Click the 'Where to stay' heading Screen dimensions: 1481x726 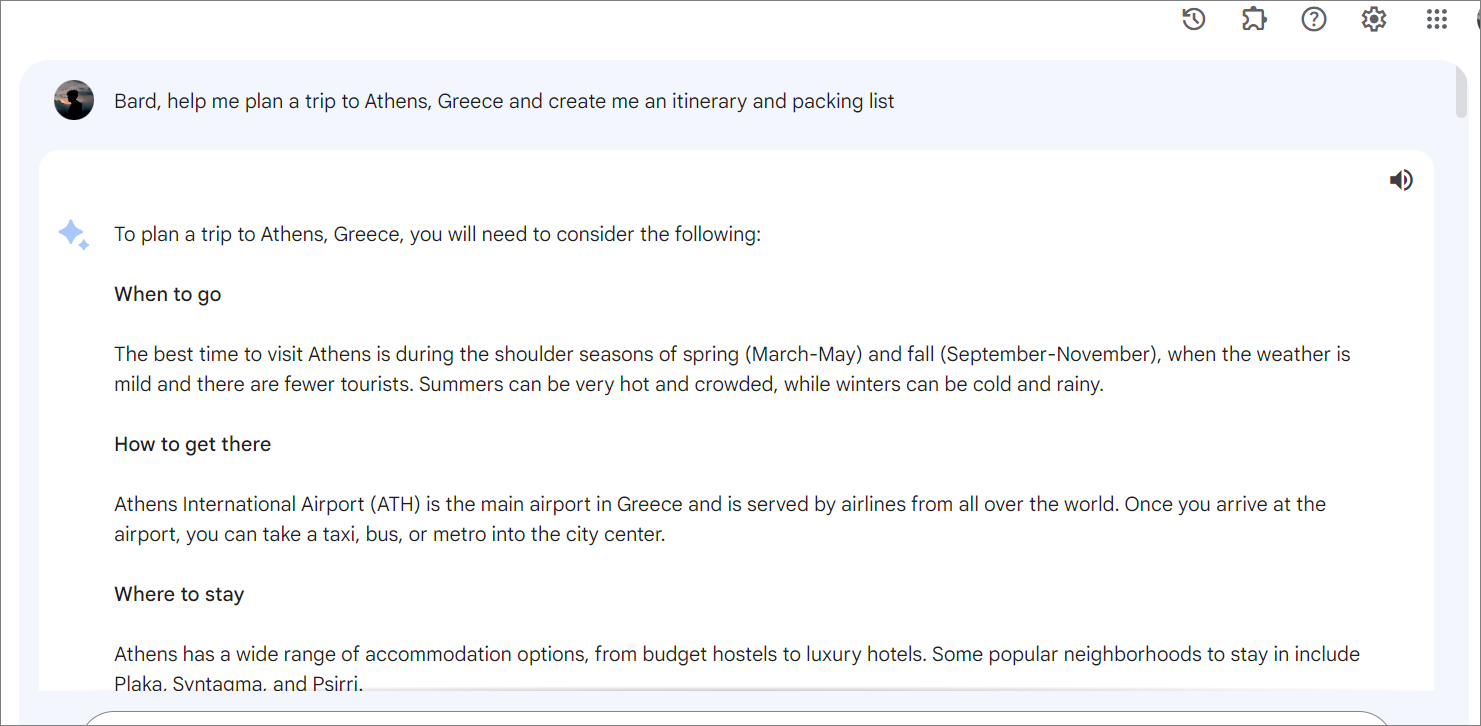179,594
